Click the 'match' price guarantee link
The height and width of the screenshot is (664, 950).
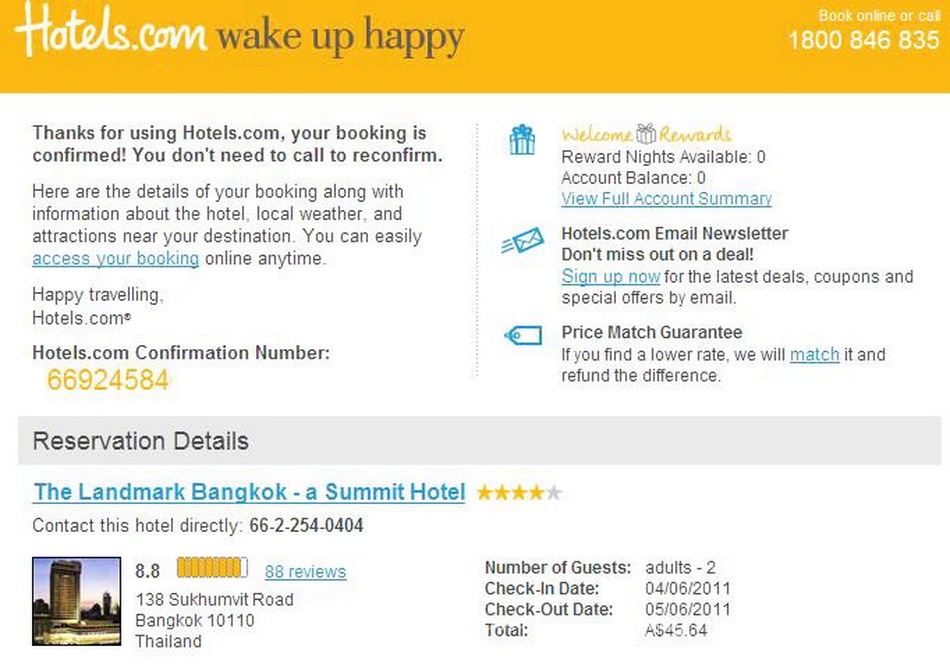click(x=814, y=354)
